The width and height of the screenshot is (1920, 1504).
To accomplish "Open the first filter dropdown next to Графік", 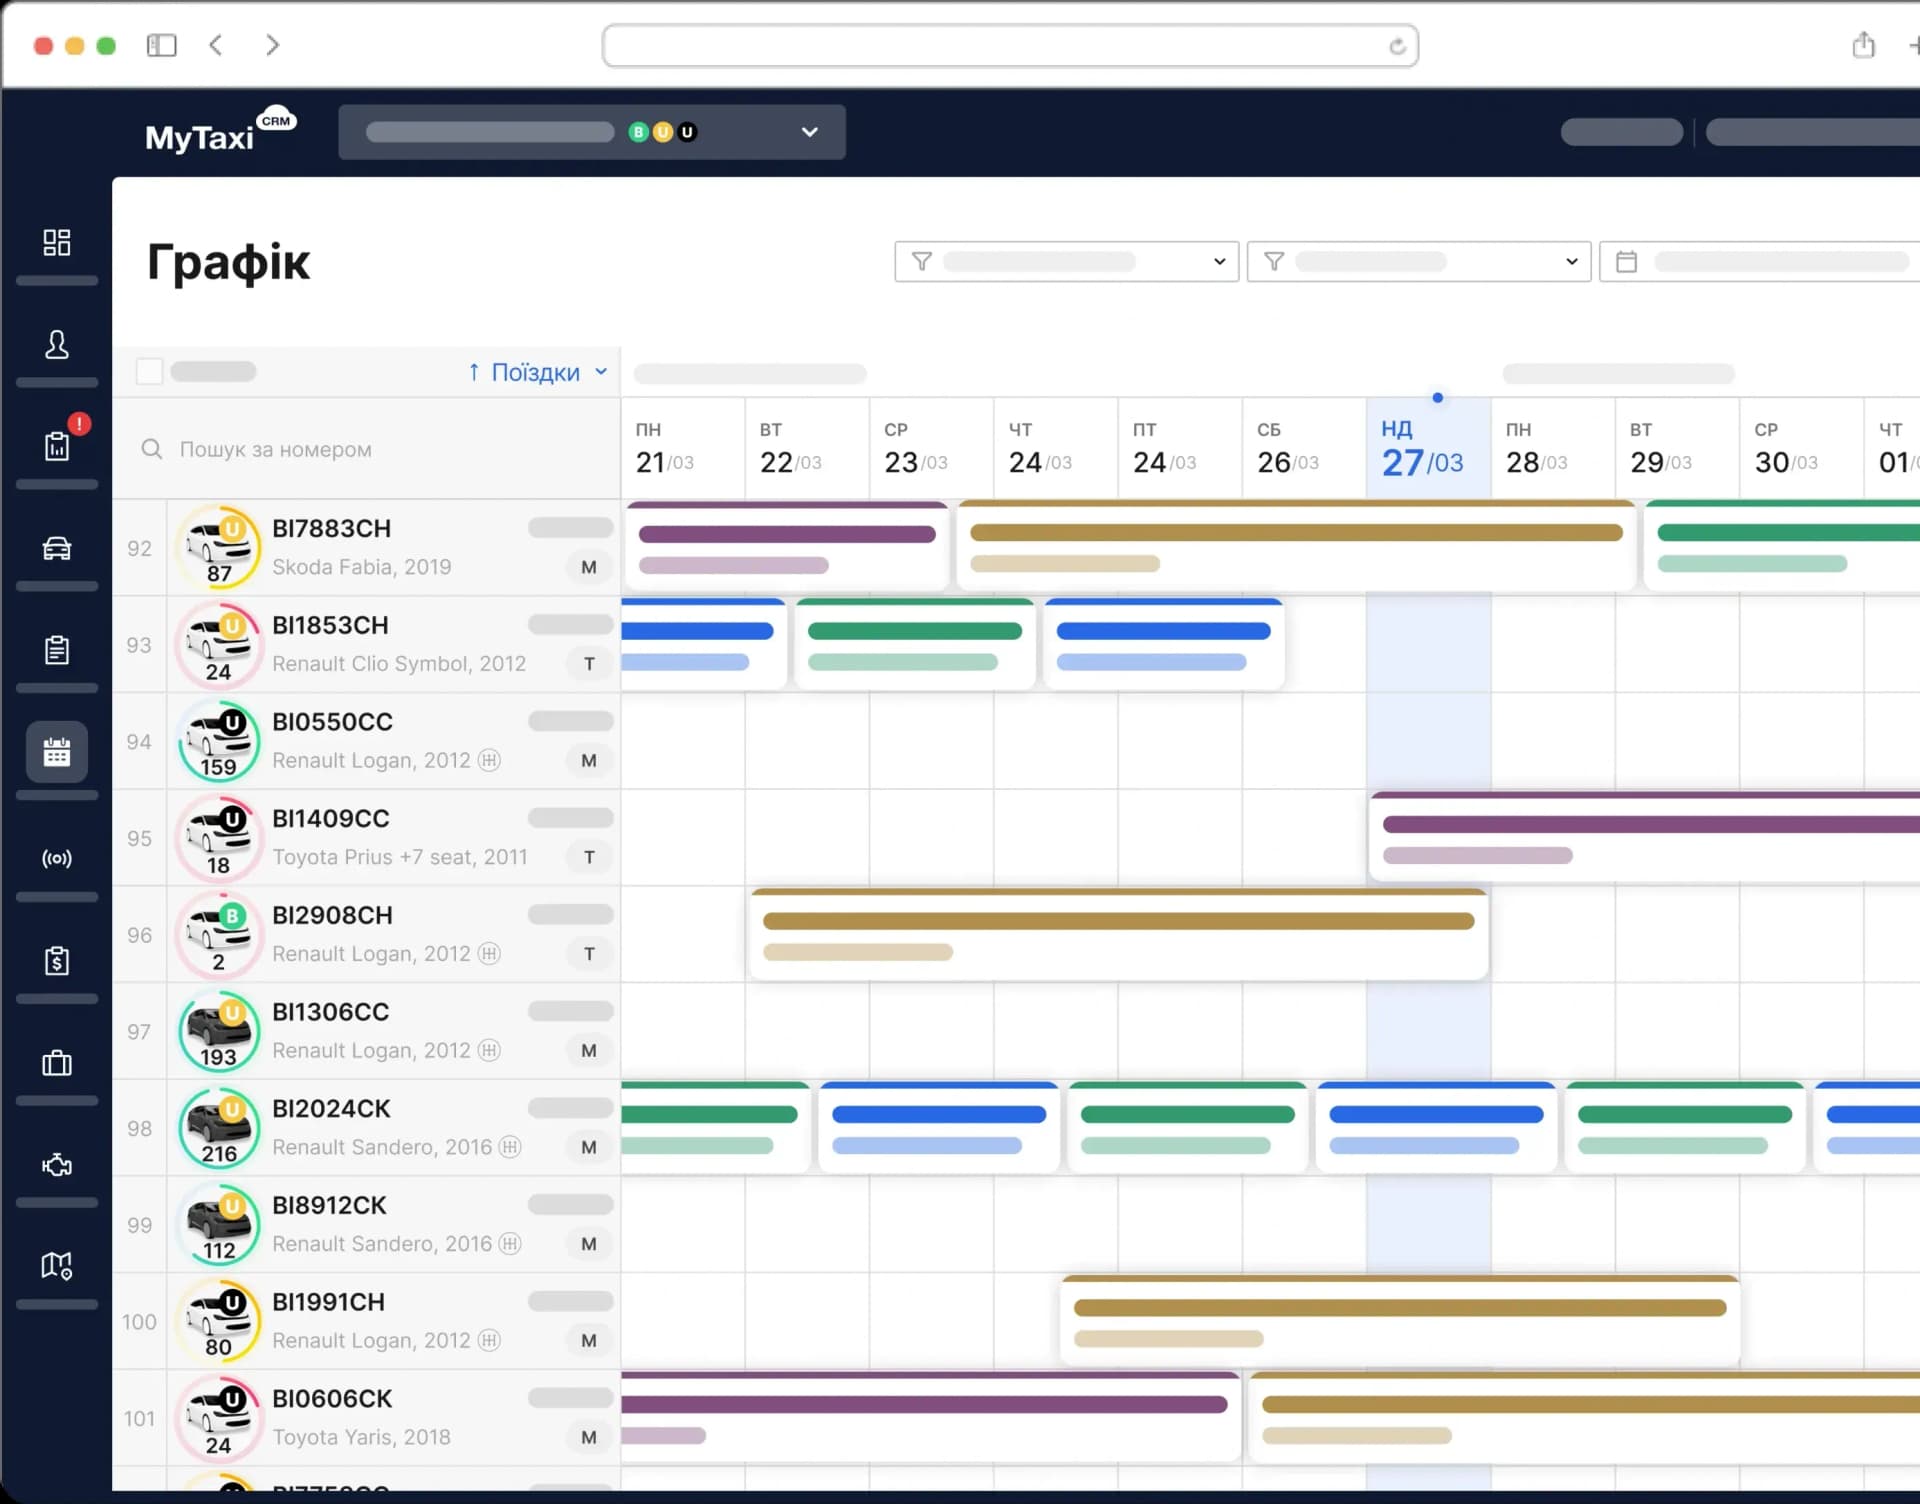I will coord(1066,261).
